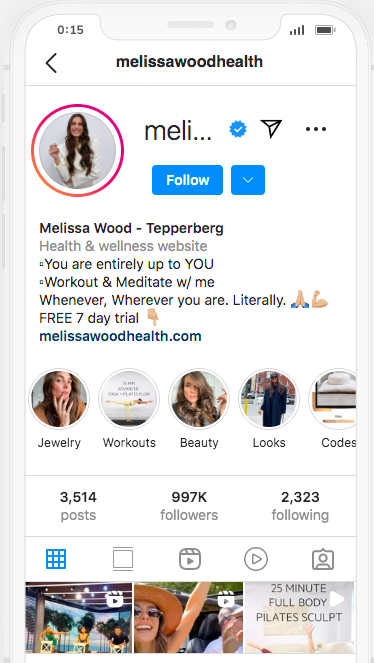Open the Looks story highlight
This screenshot has height=663, width=374.
(x=269, y=399)
